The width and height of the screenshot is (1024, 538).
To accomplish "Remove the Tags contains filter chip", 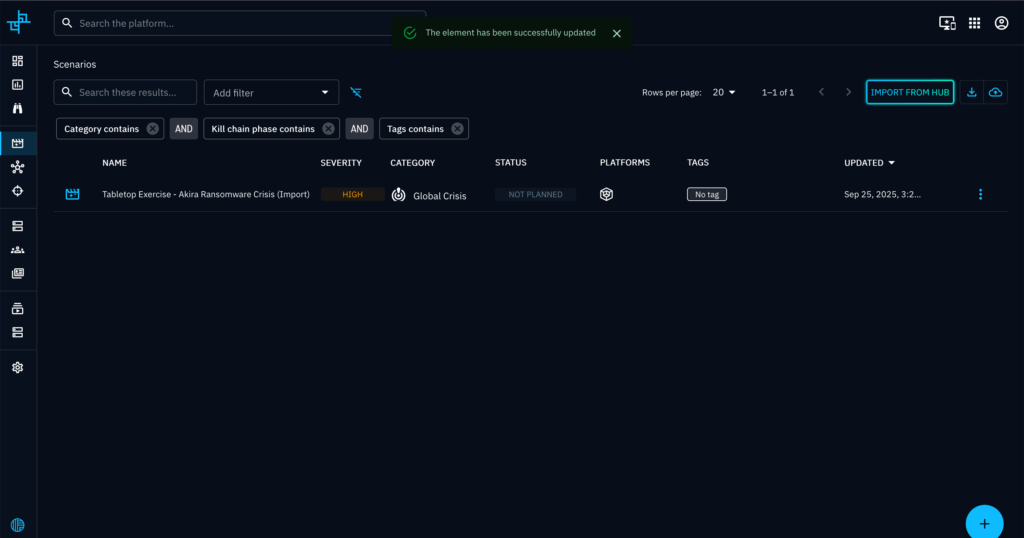I will [x=457, y=129].
